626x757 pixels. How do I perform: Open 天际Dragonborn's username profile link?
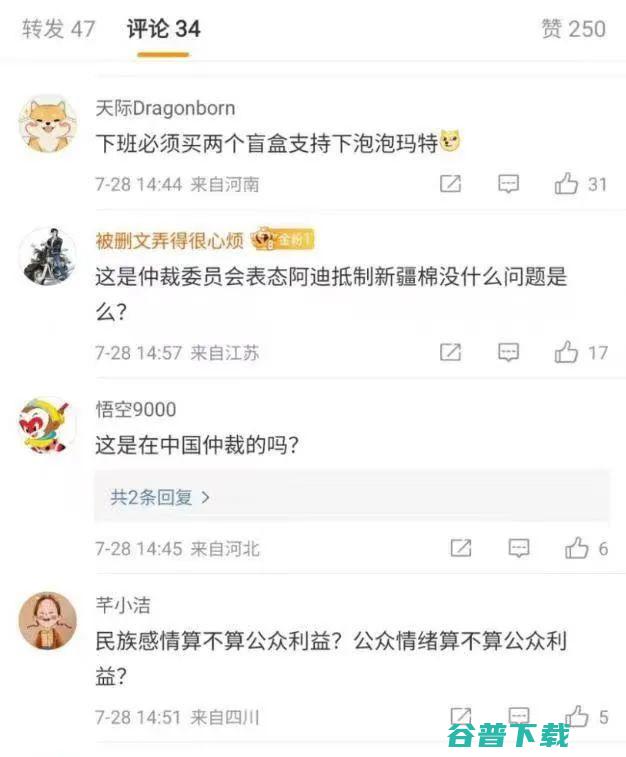point(165,109)
